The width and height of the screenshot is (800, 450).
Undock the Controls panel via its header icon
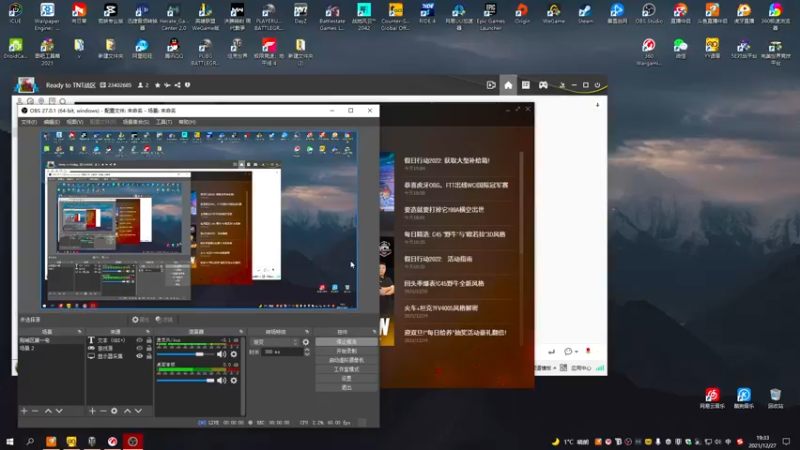(x=374, y=332)
